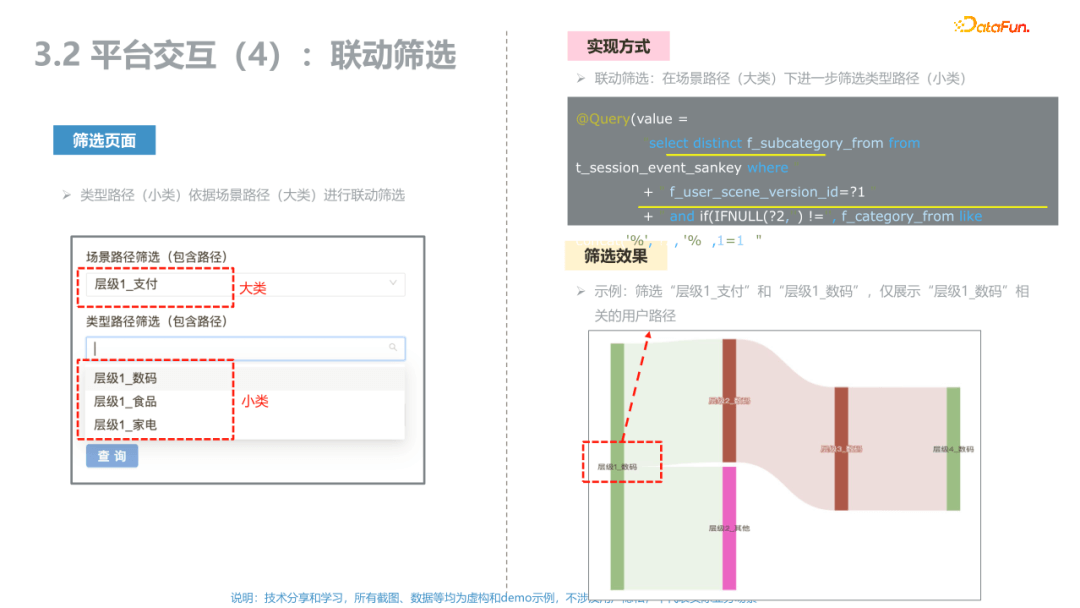
Task: Click the @Query annotation text
Action: coord(603,119)
